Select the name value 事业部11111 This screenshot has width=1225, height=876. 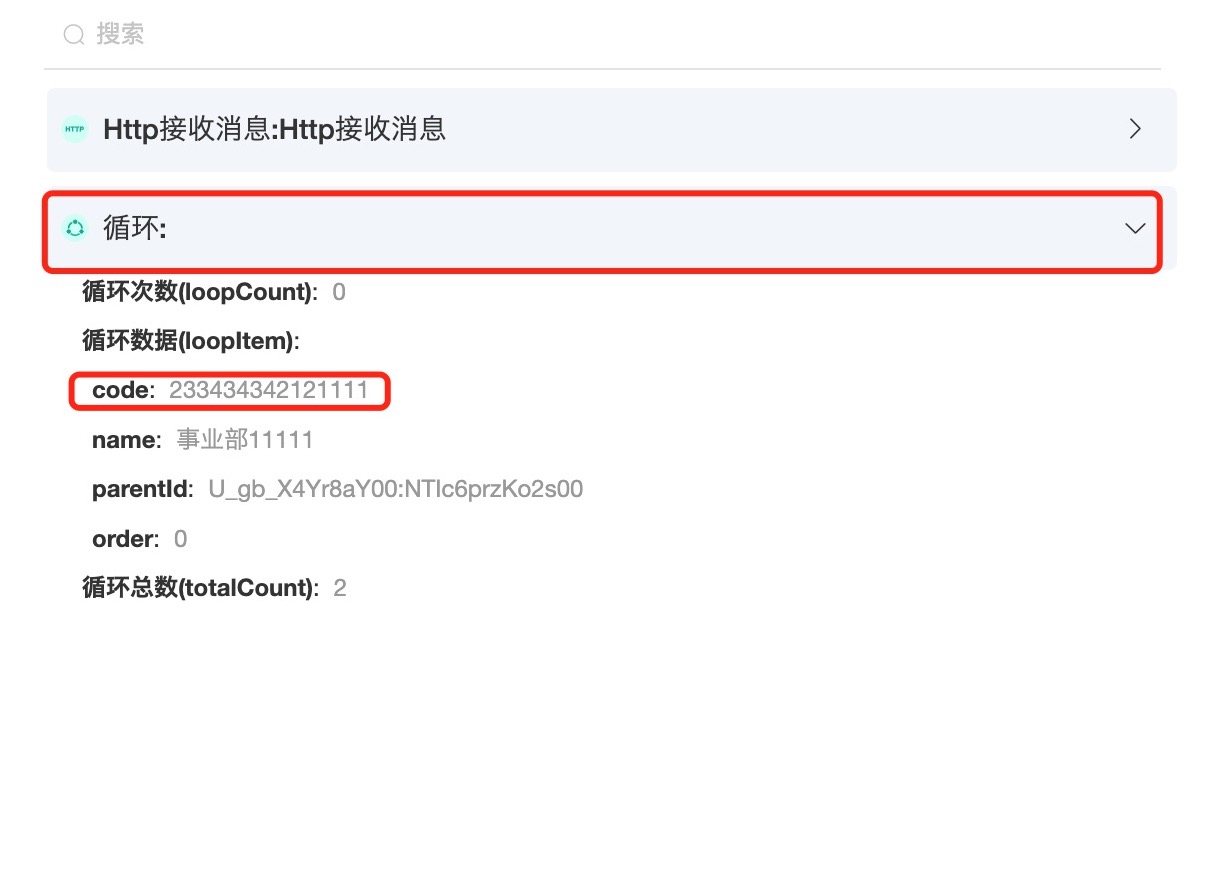245,440
